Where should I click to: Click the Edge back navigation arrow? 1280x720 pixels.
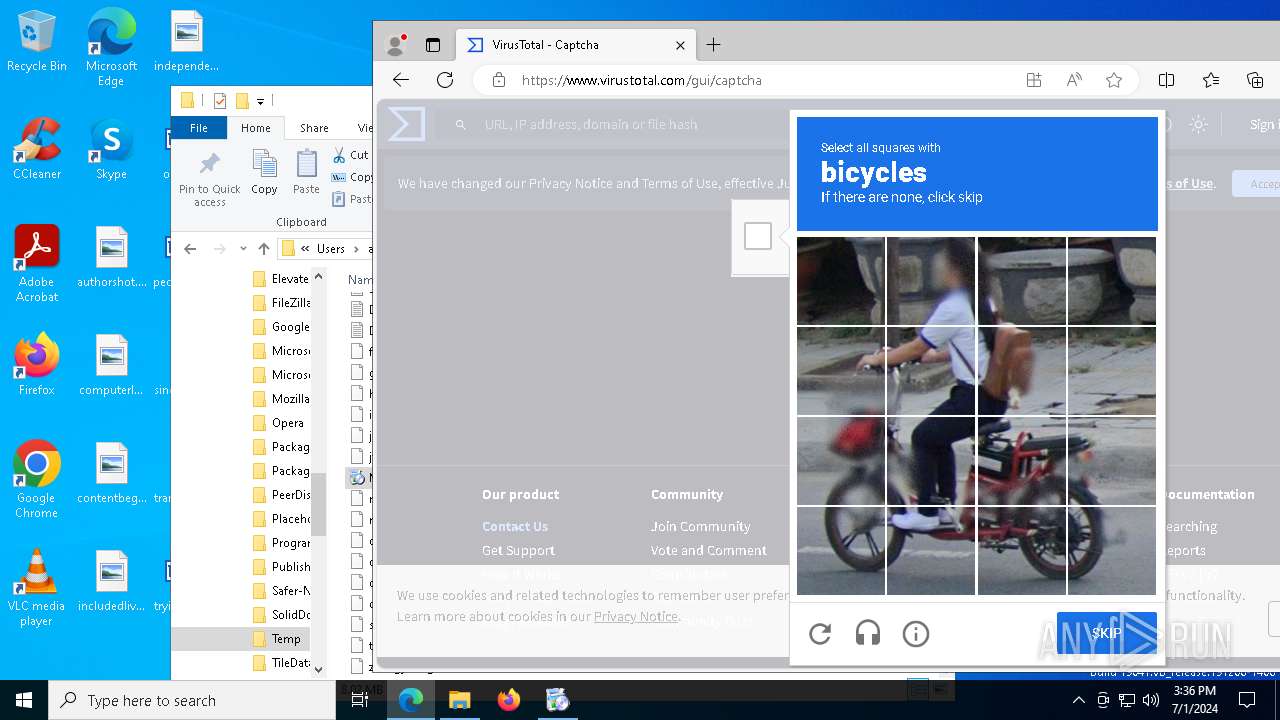[401, 80]
